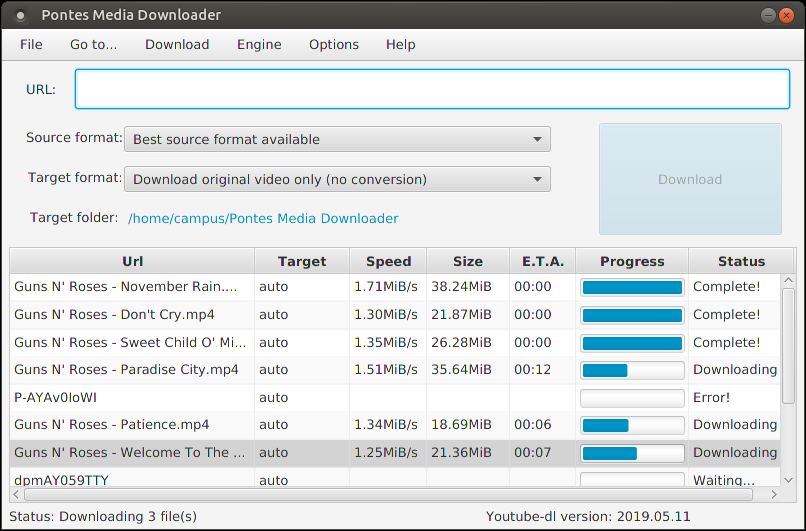806x531 pixels.
Task: Select the November Rain download row
Action: point(126,287)
